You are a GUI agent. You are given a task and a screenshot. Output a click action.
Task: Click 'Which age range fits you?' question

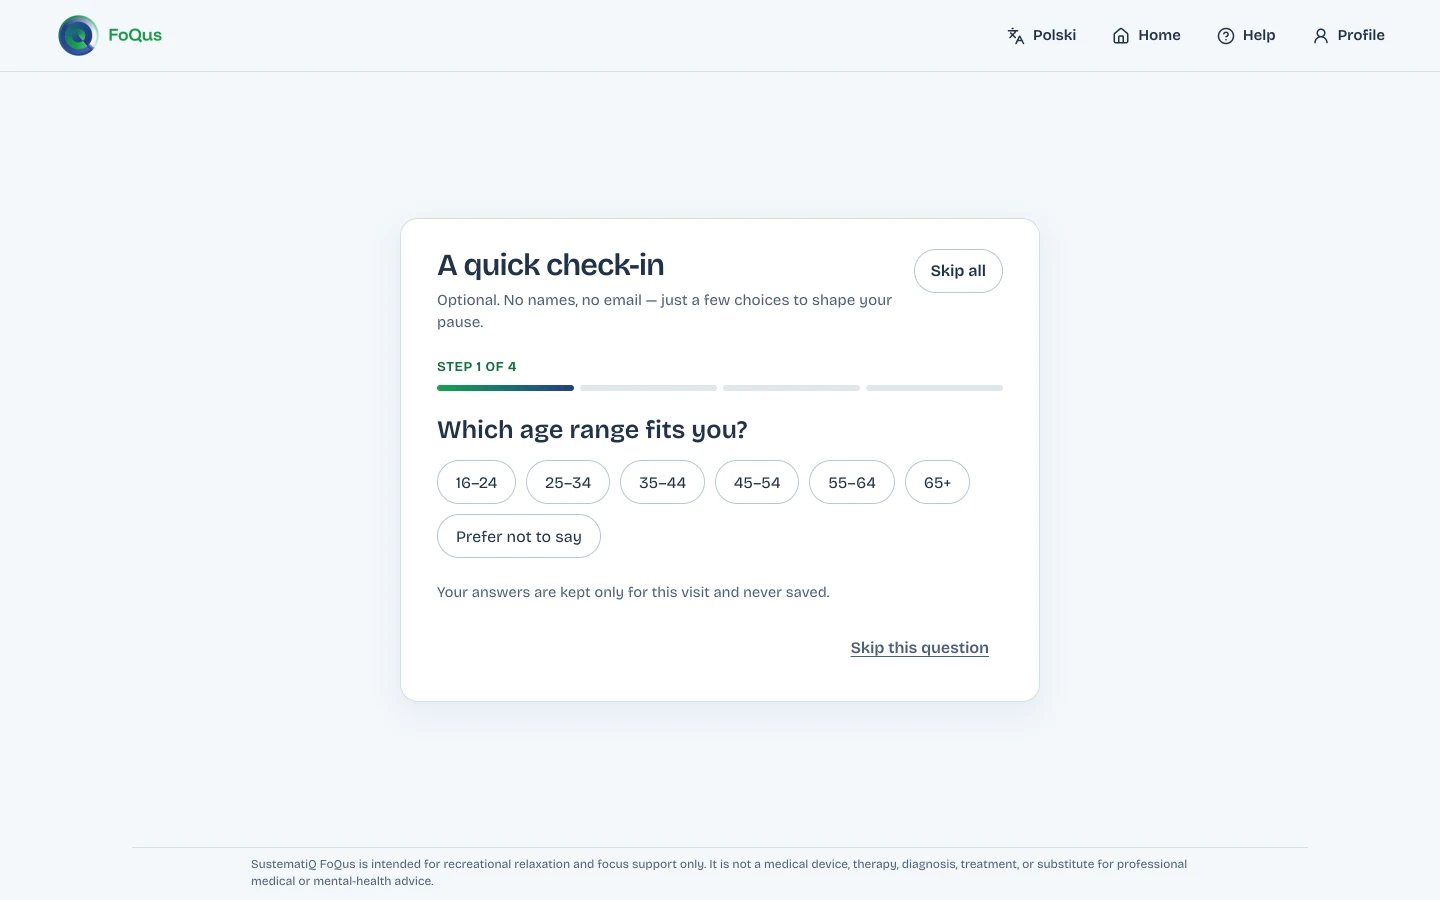coord(592,430)
